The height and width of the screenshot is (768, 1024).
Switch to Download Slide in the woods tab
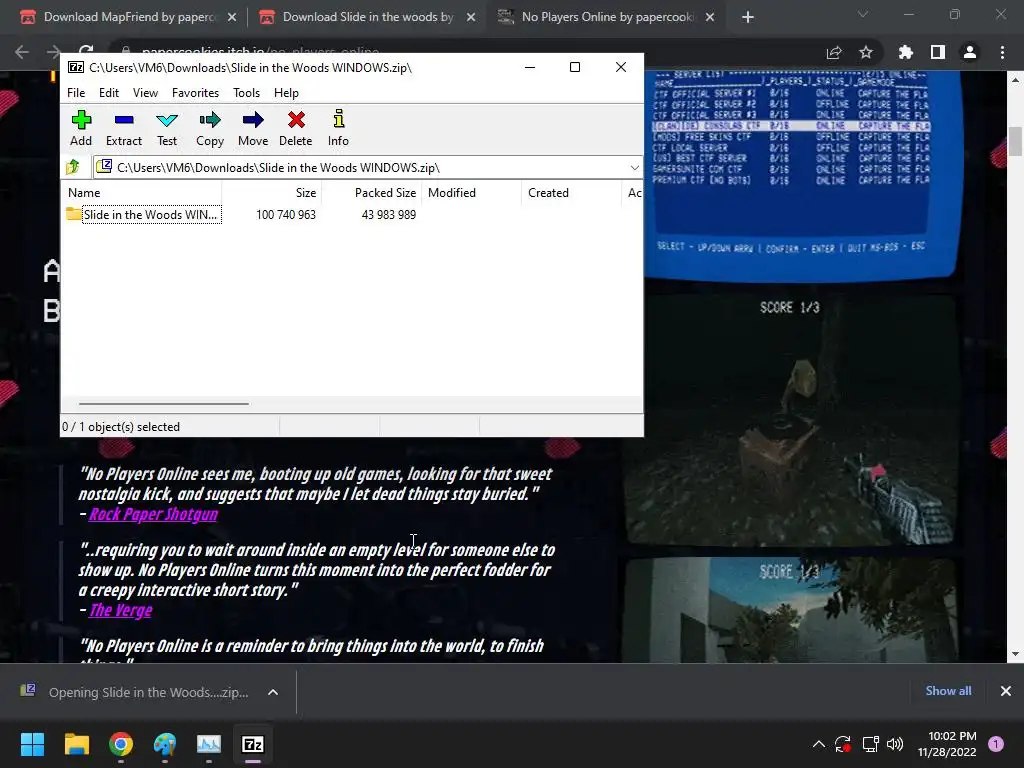[x=367, y=17]
